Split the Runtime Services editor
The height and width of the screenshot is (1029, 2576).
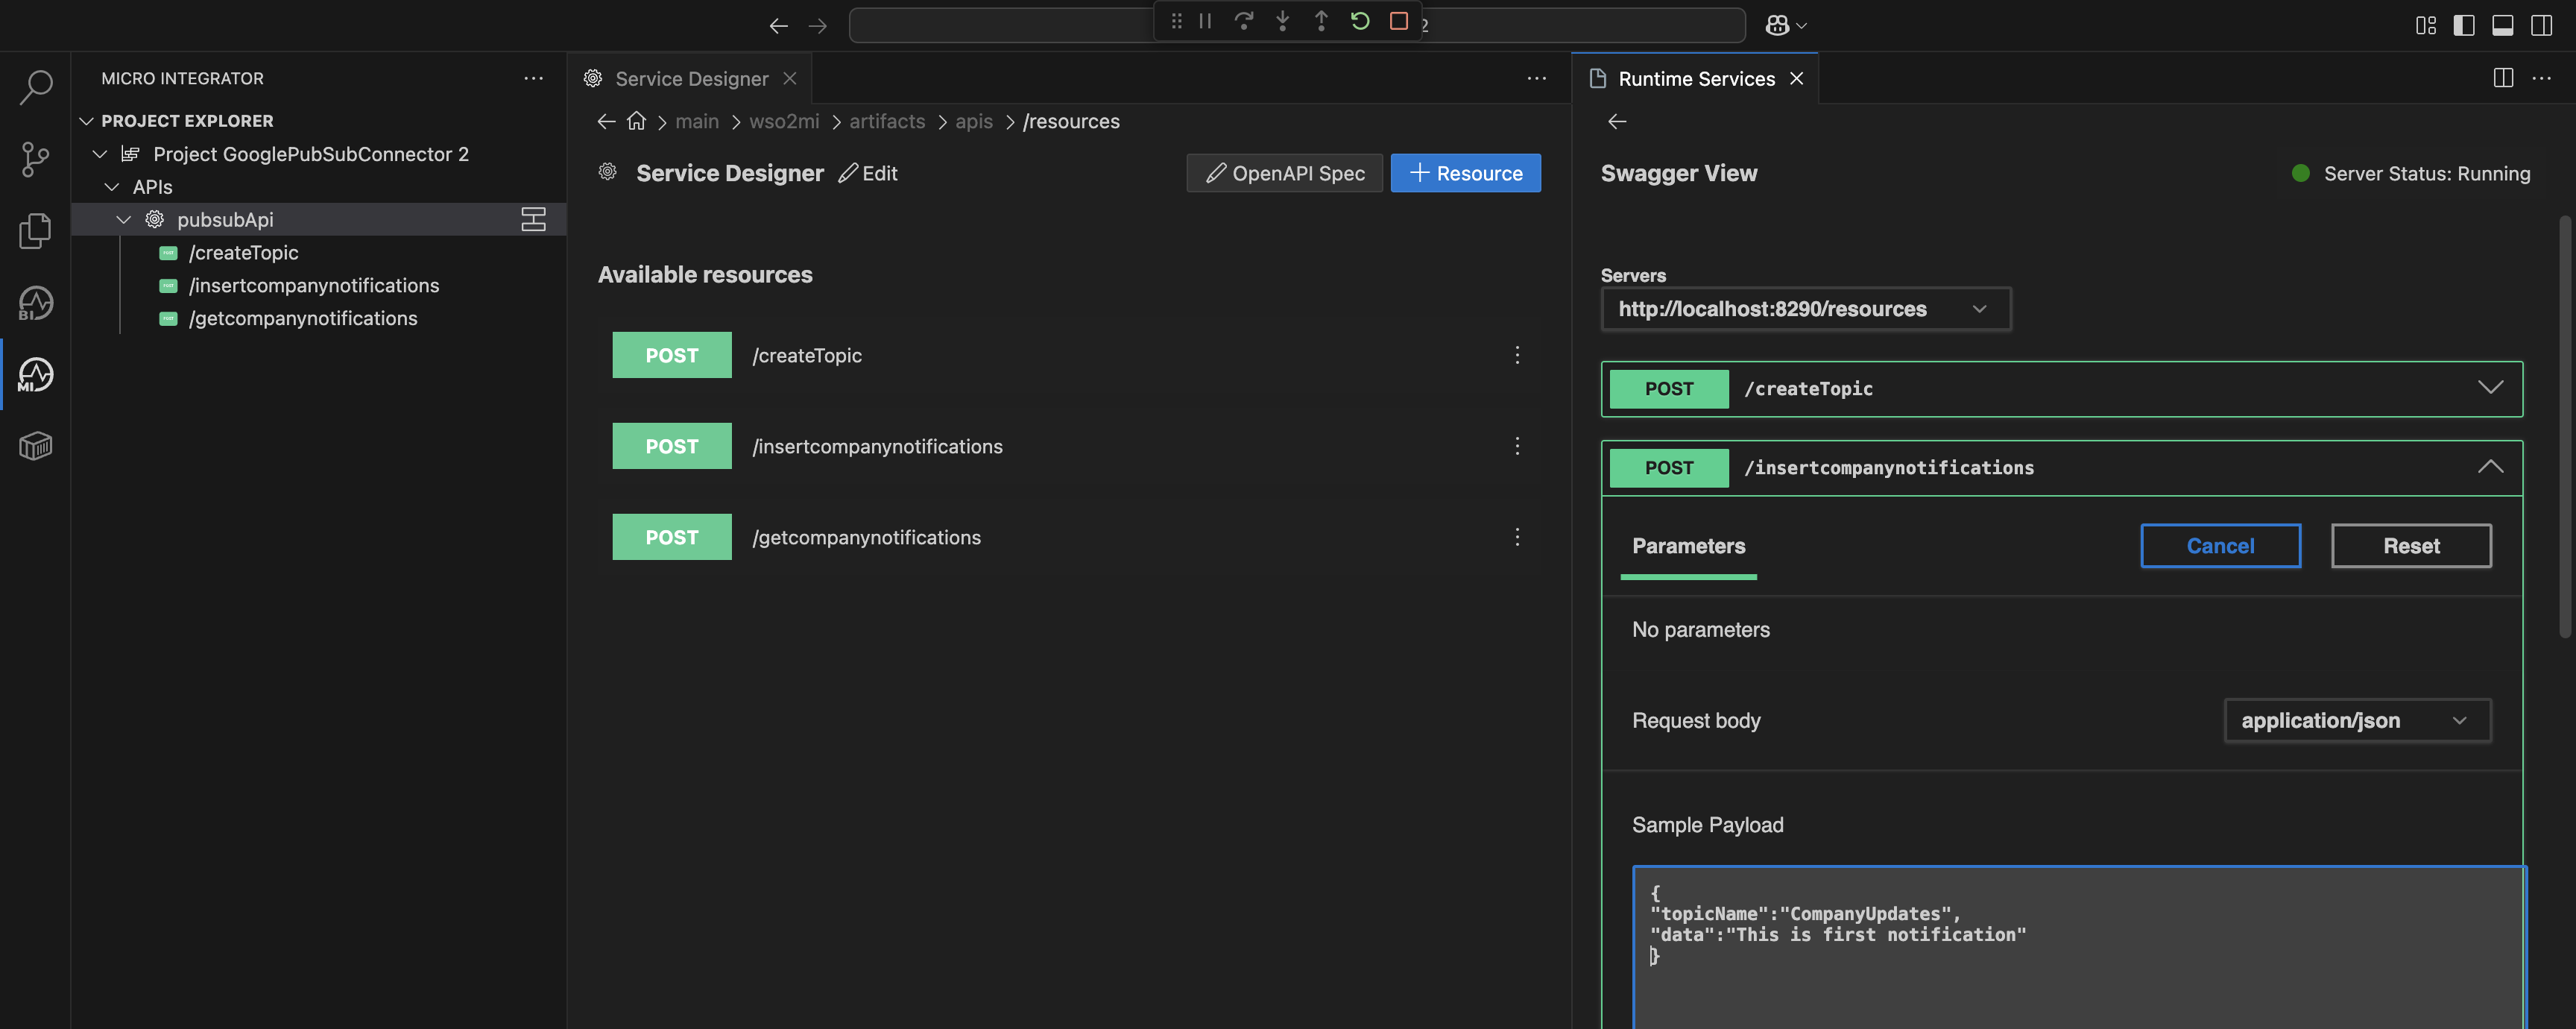(x=2503, y=78)
